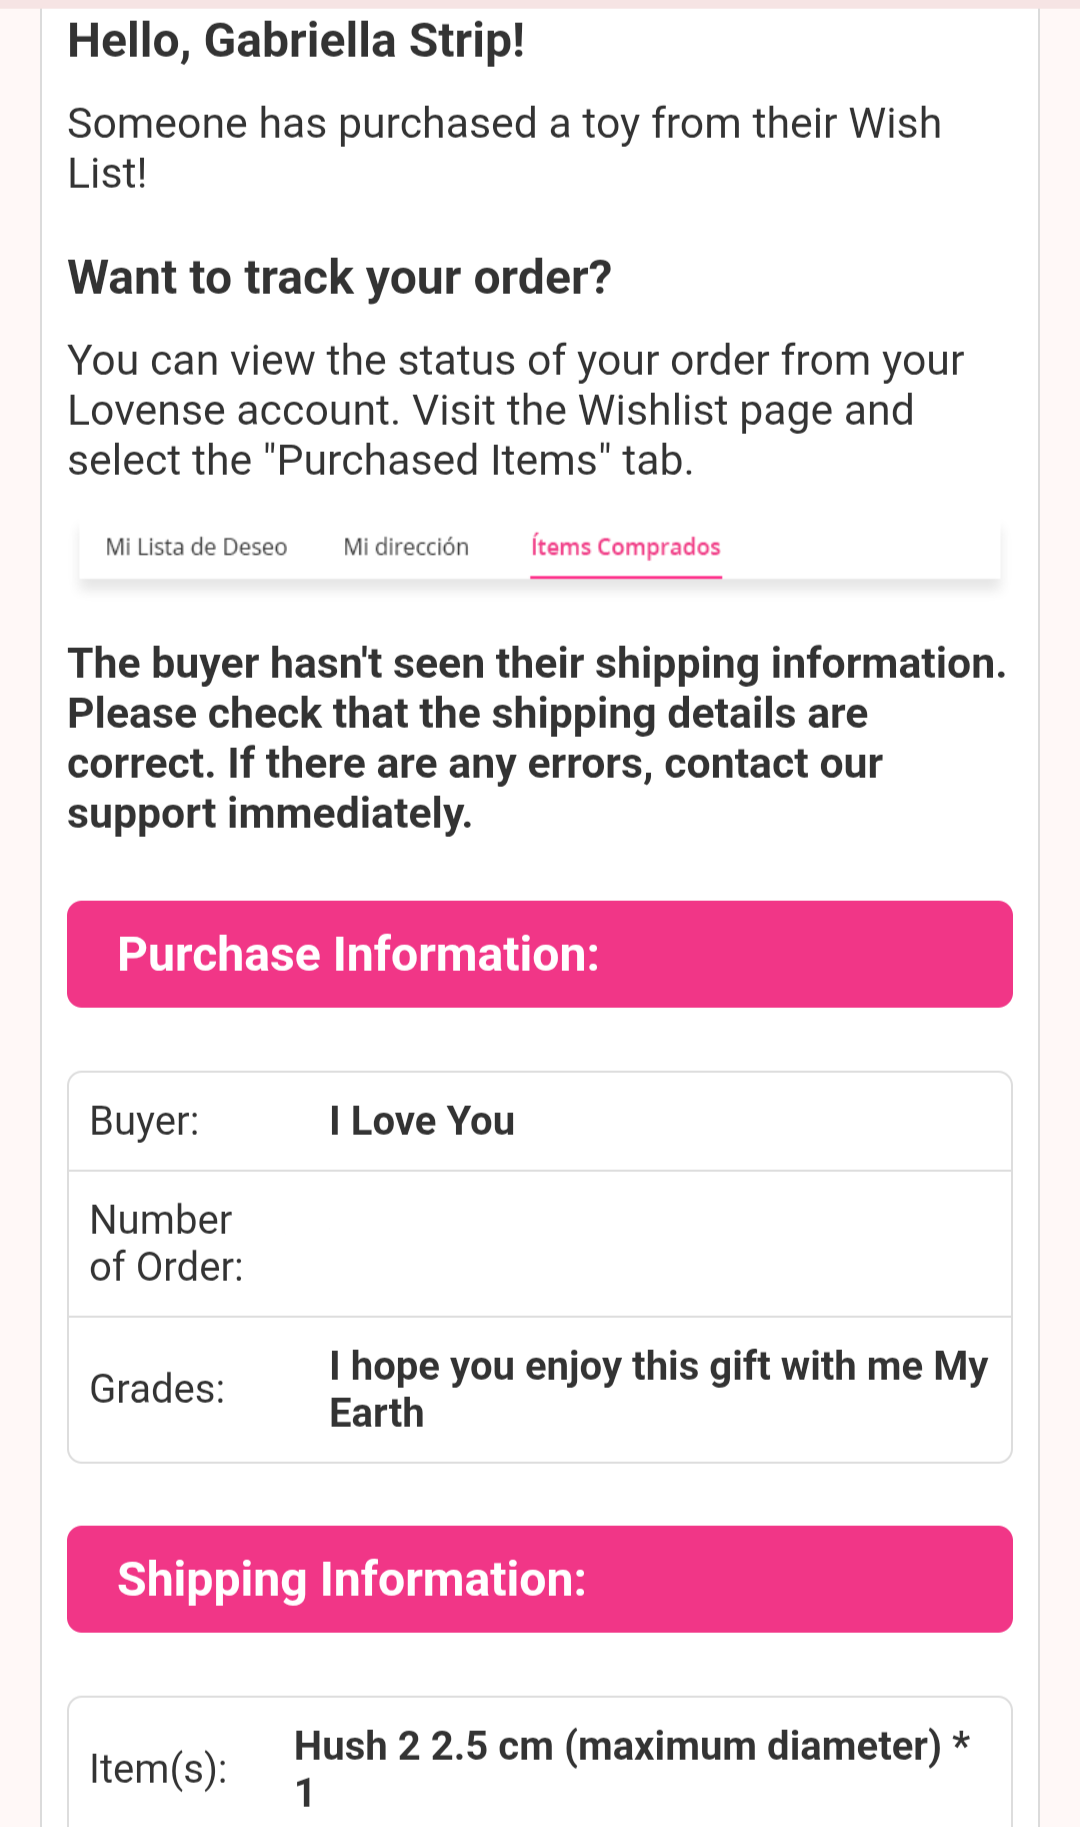The image size is (1080, 1827).
Task: Click the "Grades:" label
Action: coord(157,1389)
